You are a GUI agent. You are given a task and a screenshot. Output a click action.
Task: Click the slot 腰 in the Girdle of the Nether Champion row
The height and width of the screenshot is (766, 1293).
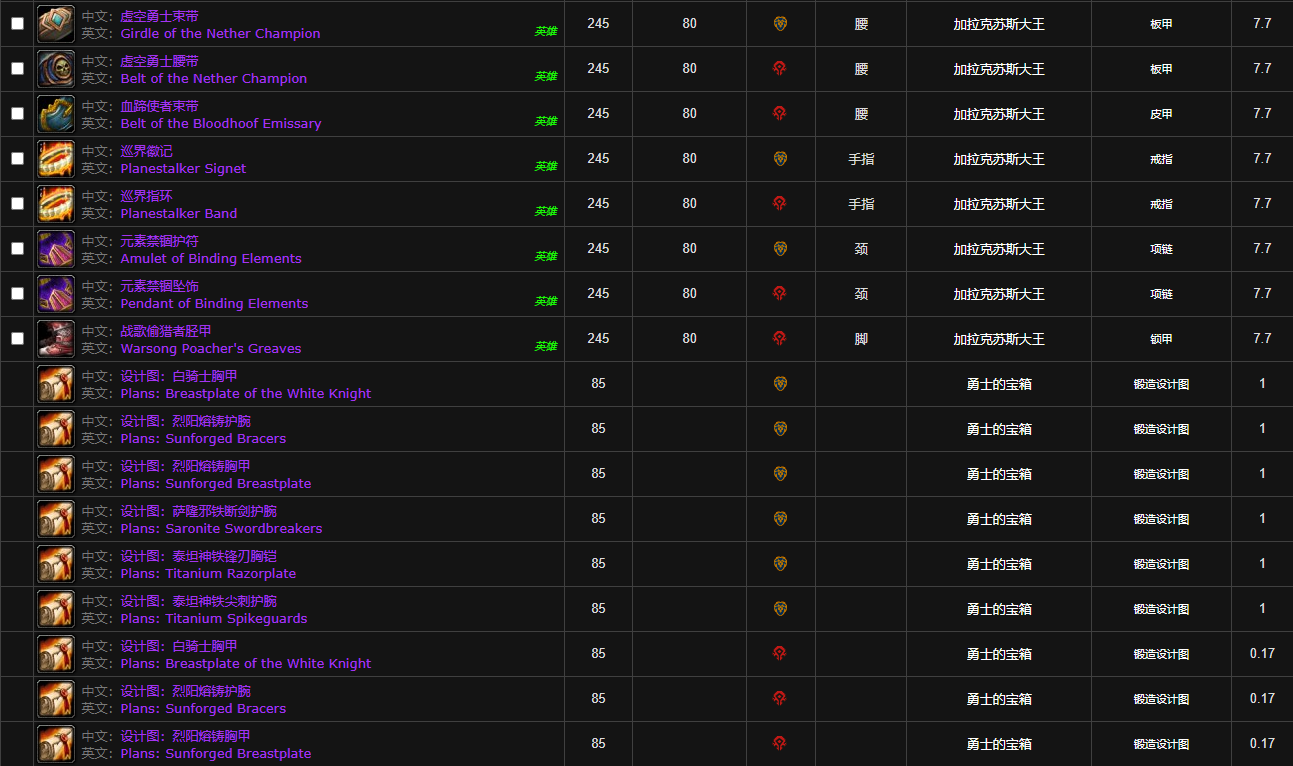[861, 24]
